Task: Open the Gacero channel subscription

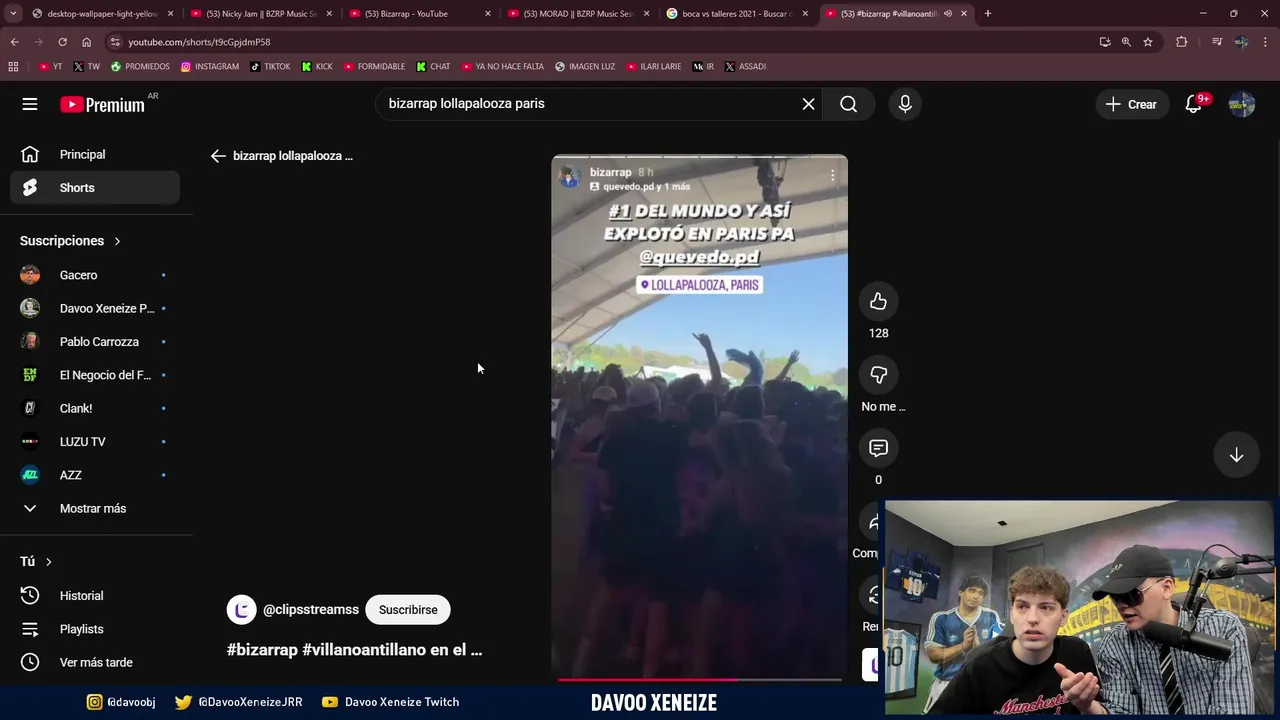Action: point(95,275)
